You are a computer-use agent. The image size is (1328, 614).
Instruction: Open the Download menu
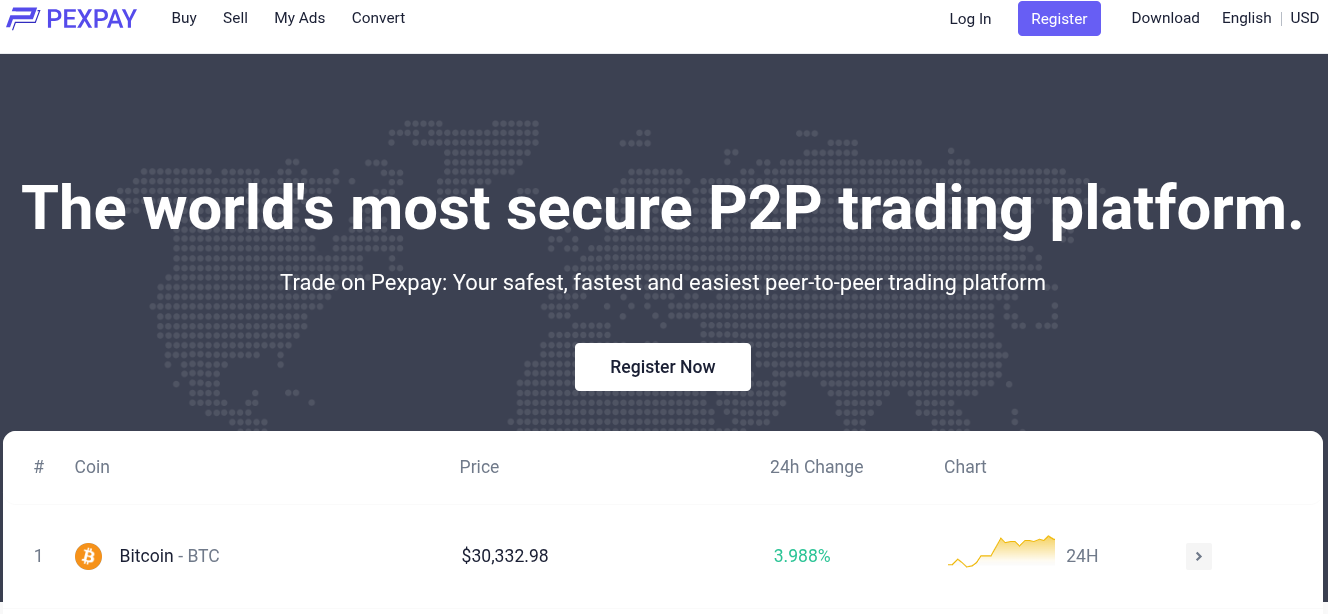click(1165, 18)
